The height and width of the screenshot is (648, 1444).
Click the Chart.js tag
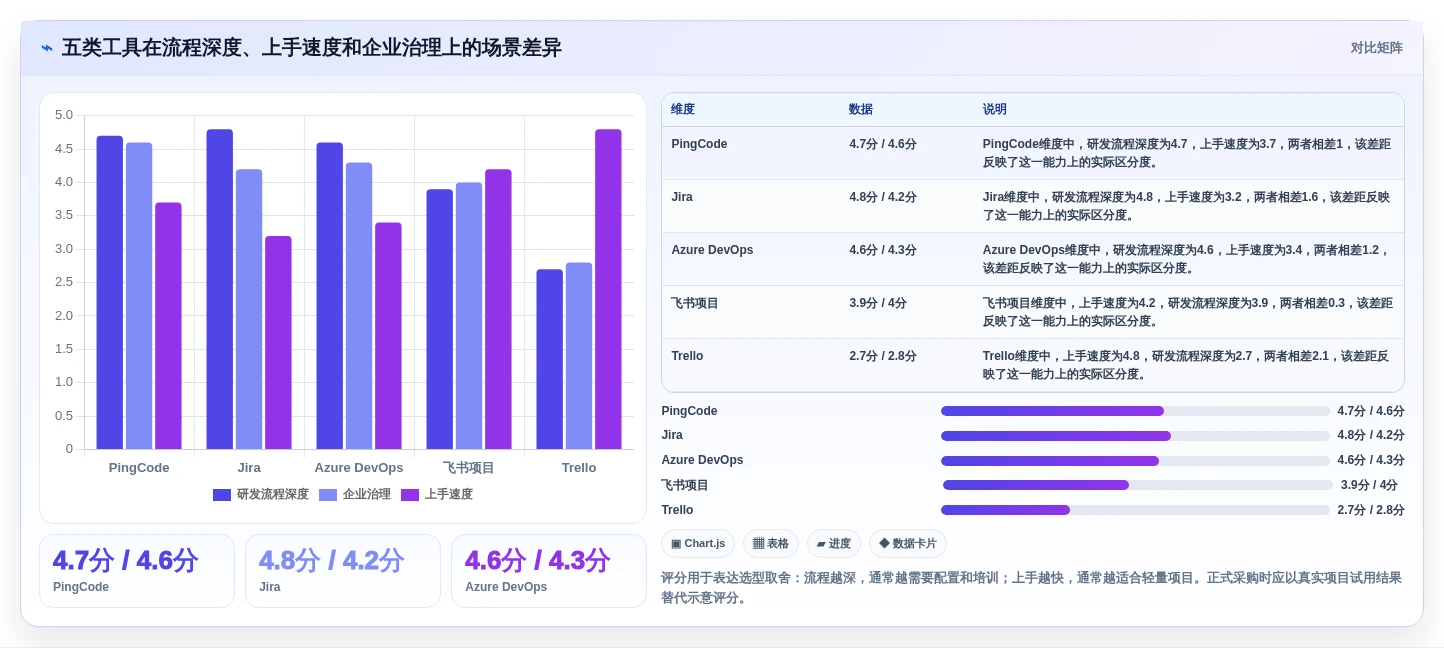[698, 544]
